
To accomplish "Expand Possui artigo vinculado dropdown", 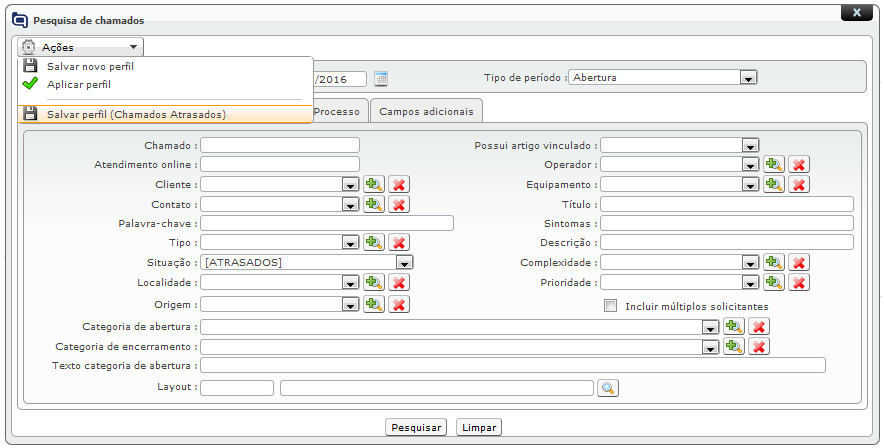I will pyautogui.click(x=750, y=146).
